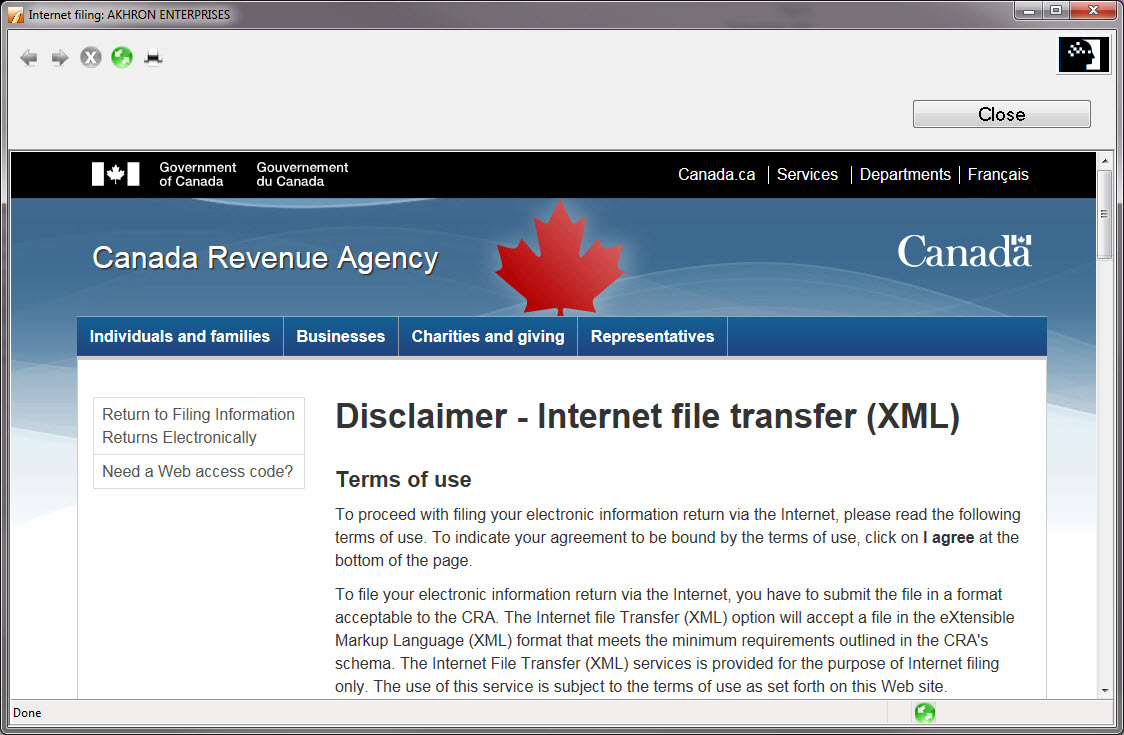Image resolution: width=1124 pixels, height=735 pixels.
Task: Open the Services link
Action: tap(807, 174)
